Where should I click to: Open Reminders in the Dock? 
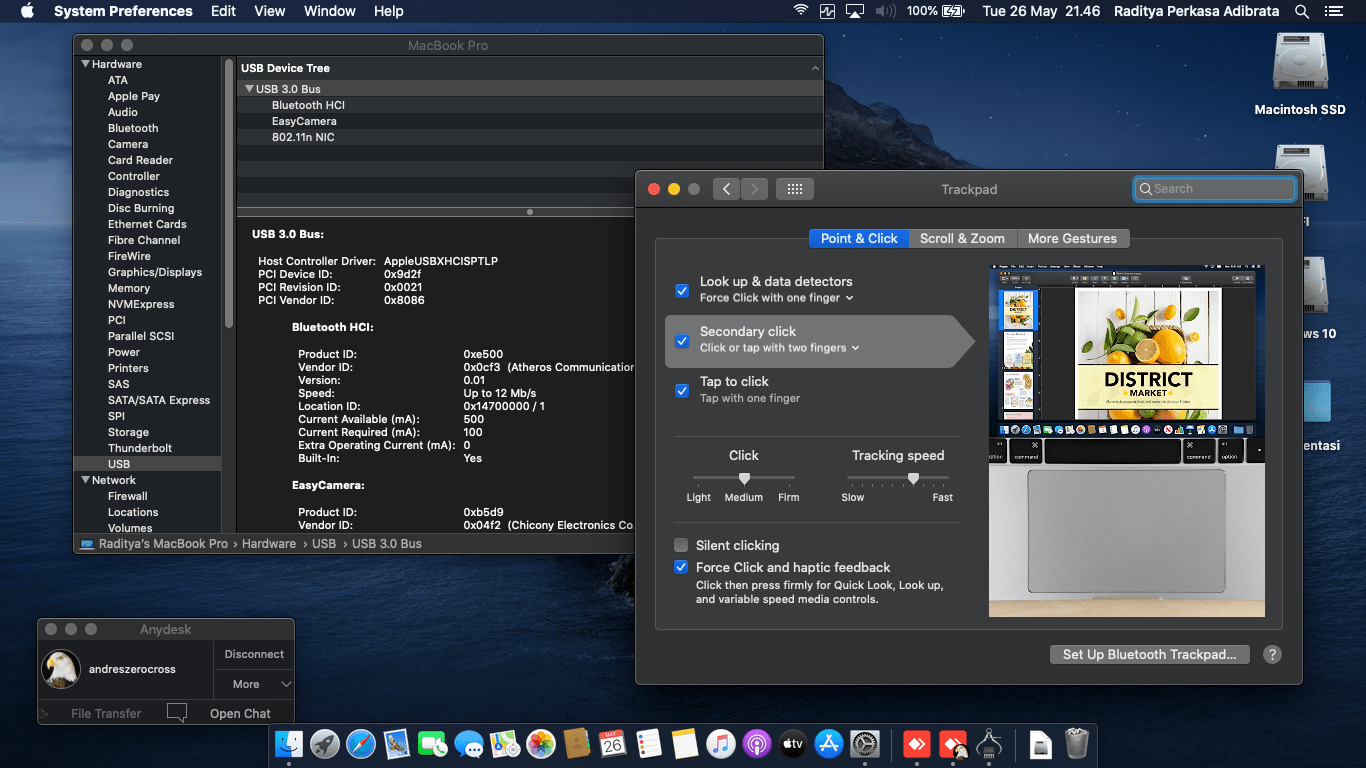[649, 744]
